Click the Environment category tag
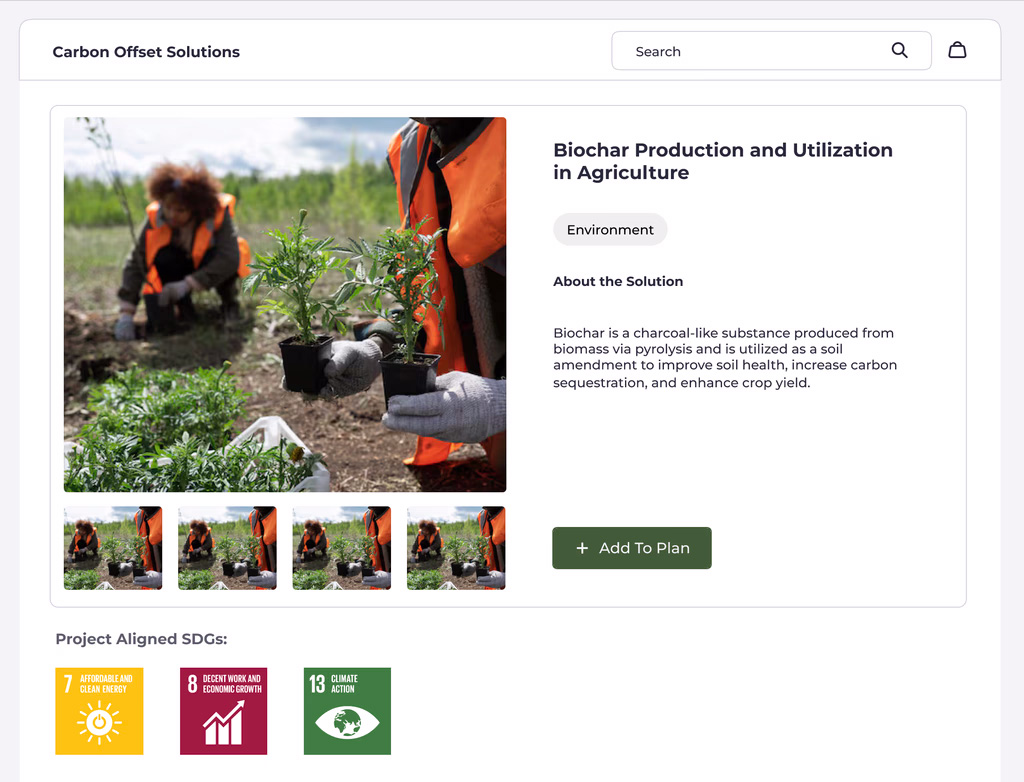The width and height of the screenshot is (1024, 782). (610, 230)
